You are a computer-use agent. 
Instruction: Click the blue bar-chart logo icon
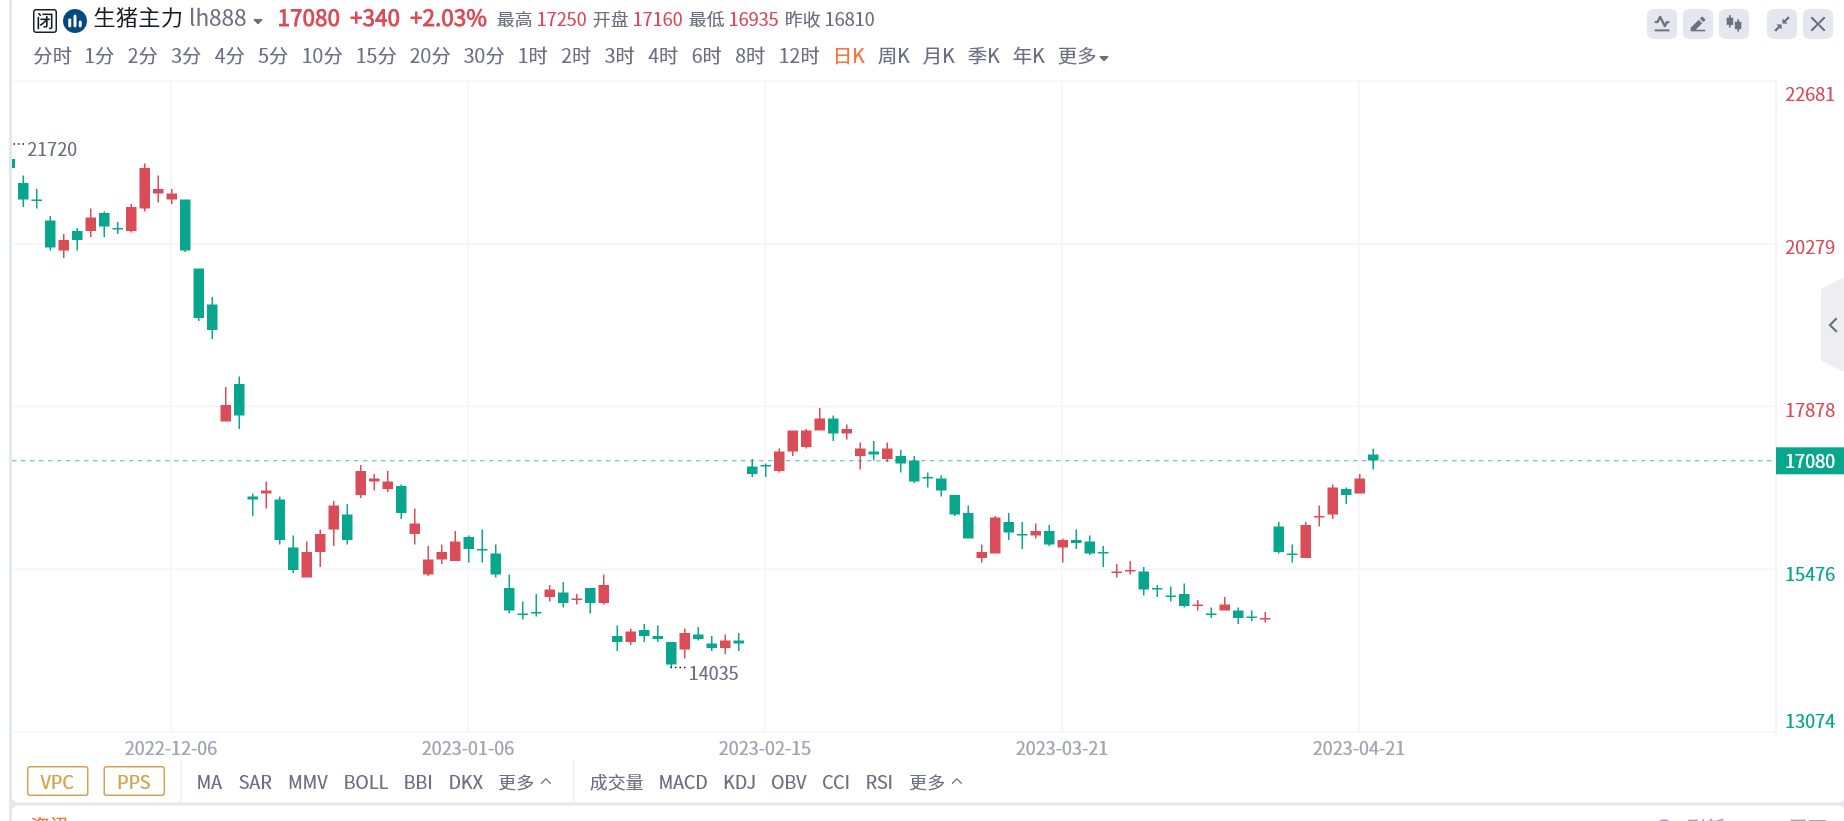75,20
